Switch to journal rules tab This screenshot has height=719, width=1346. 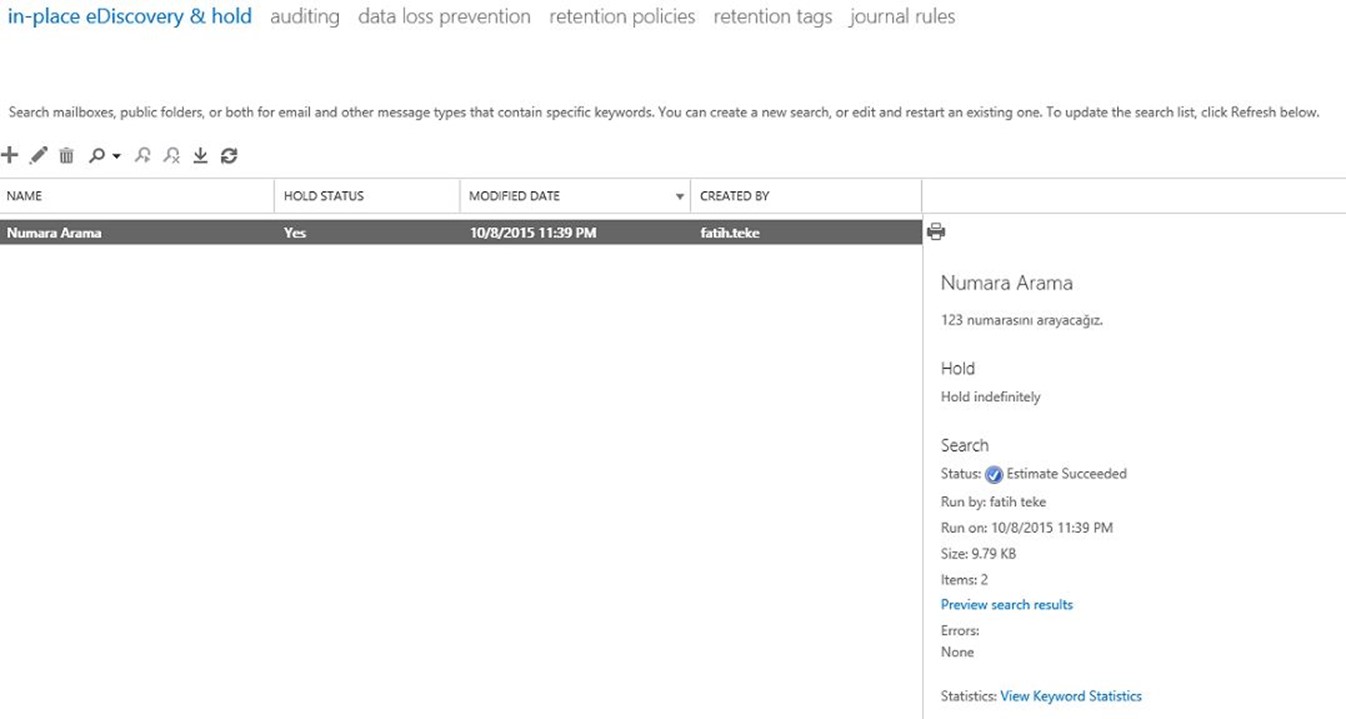point(902,16)
